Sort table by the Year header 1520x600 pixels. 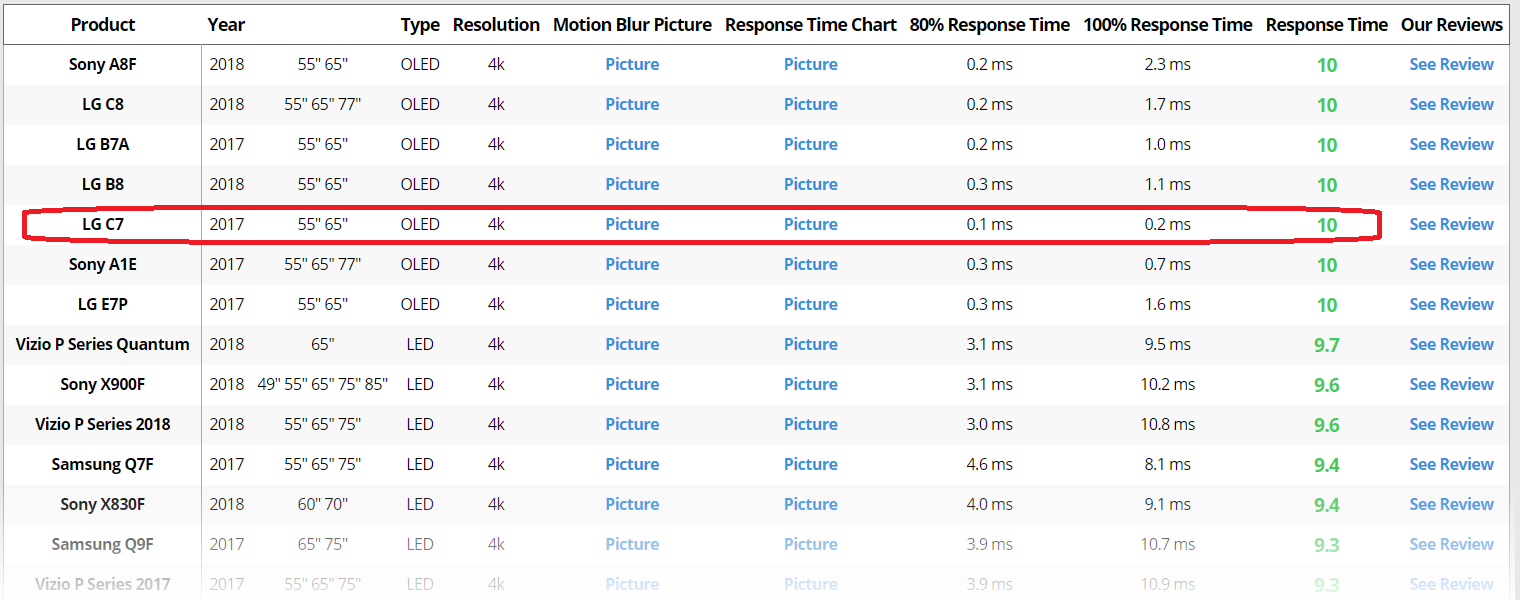[x=226, y=25]
